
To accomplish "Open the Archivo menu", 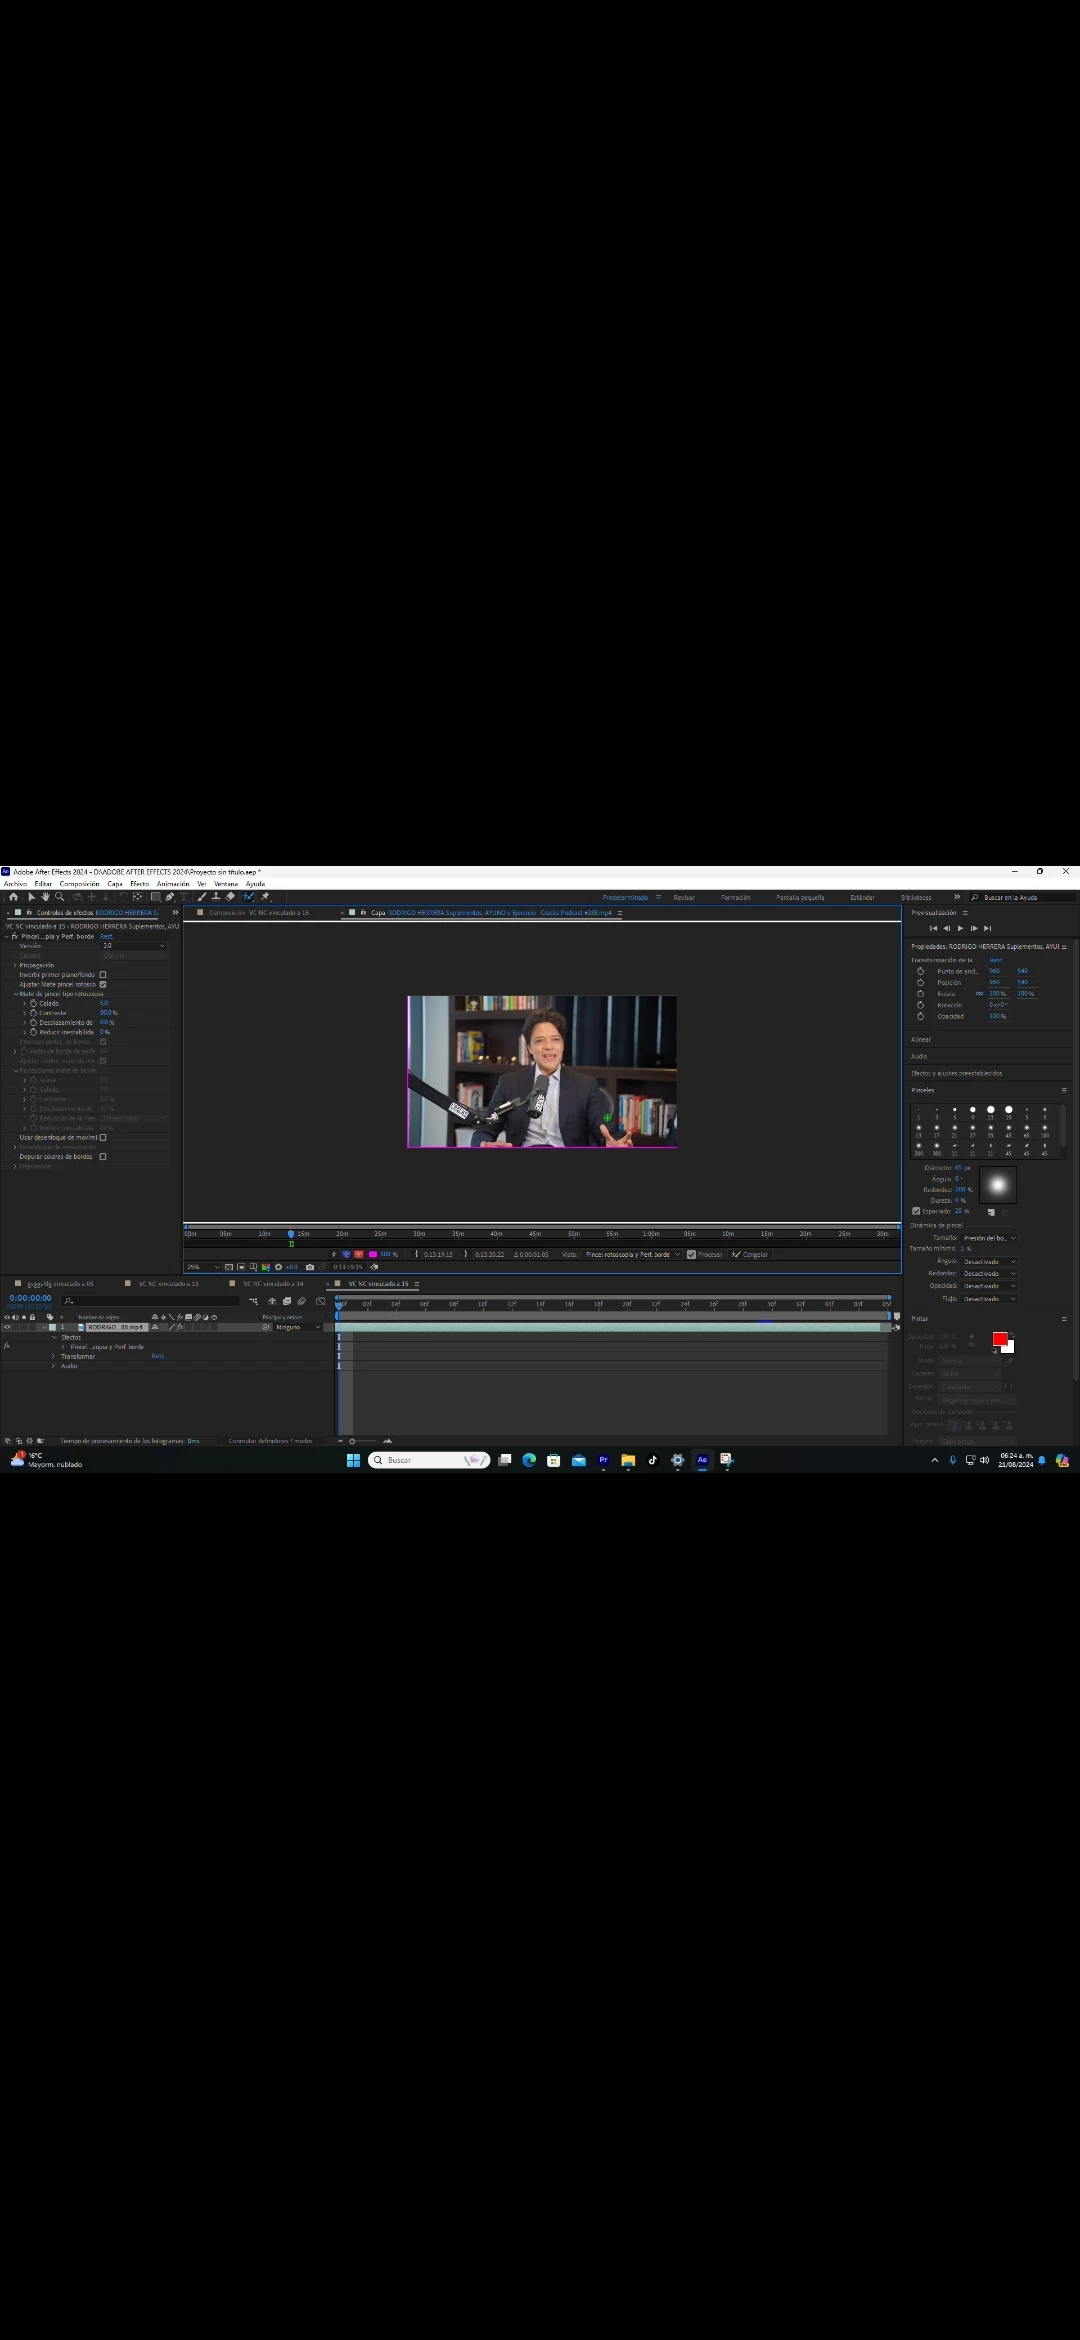I will click(x=15, y=884).
